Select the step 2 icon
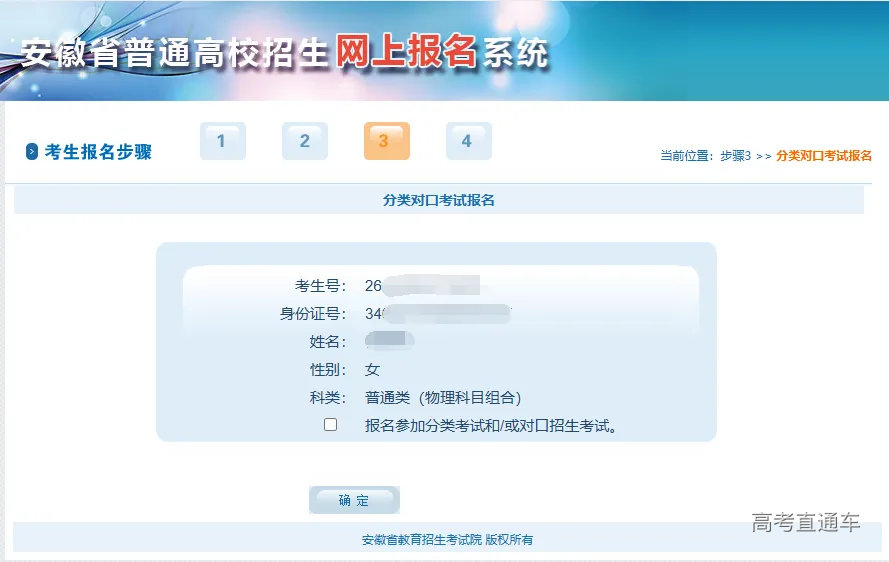 (x=305, y=142)
